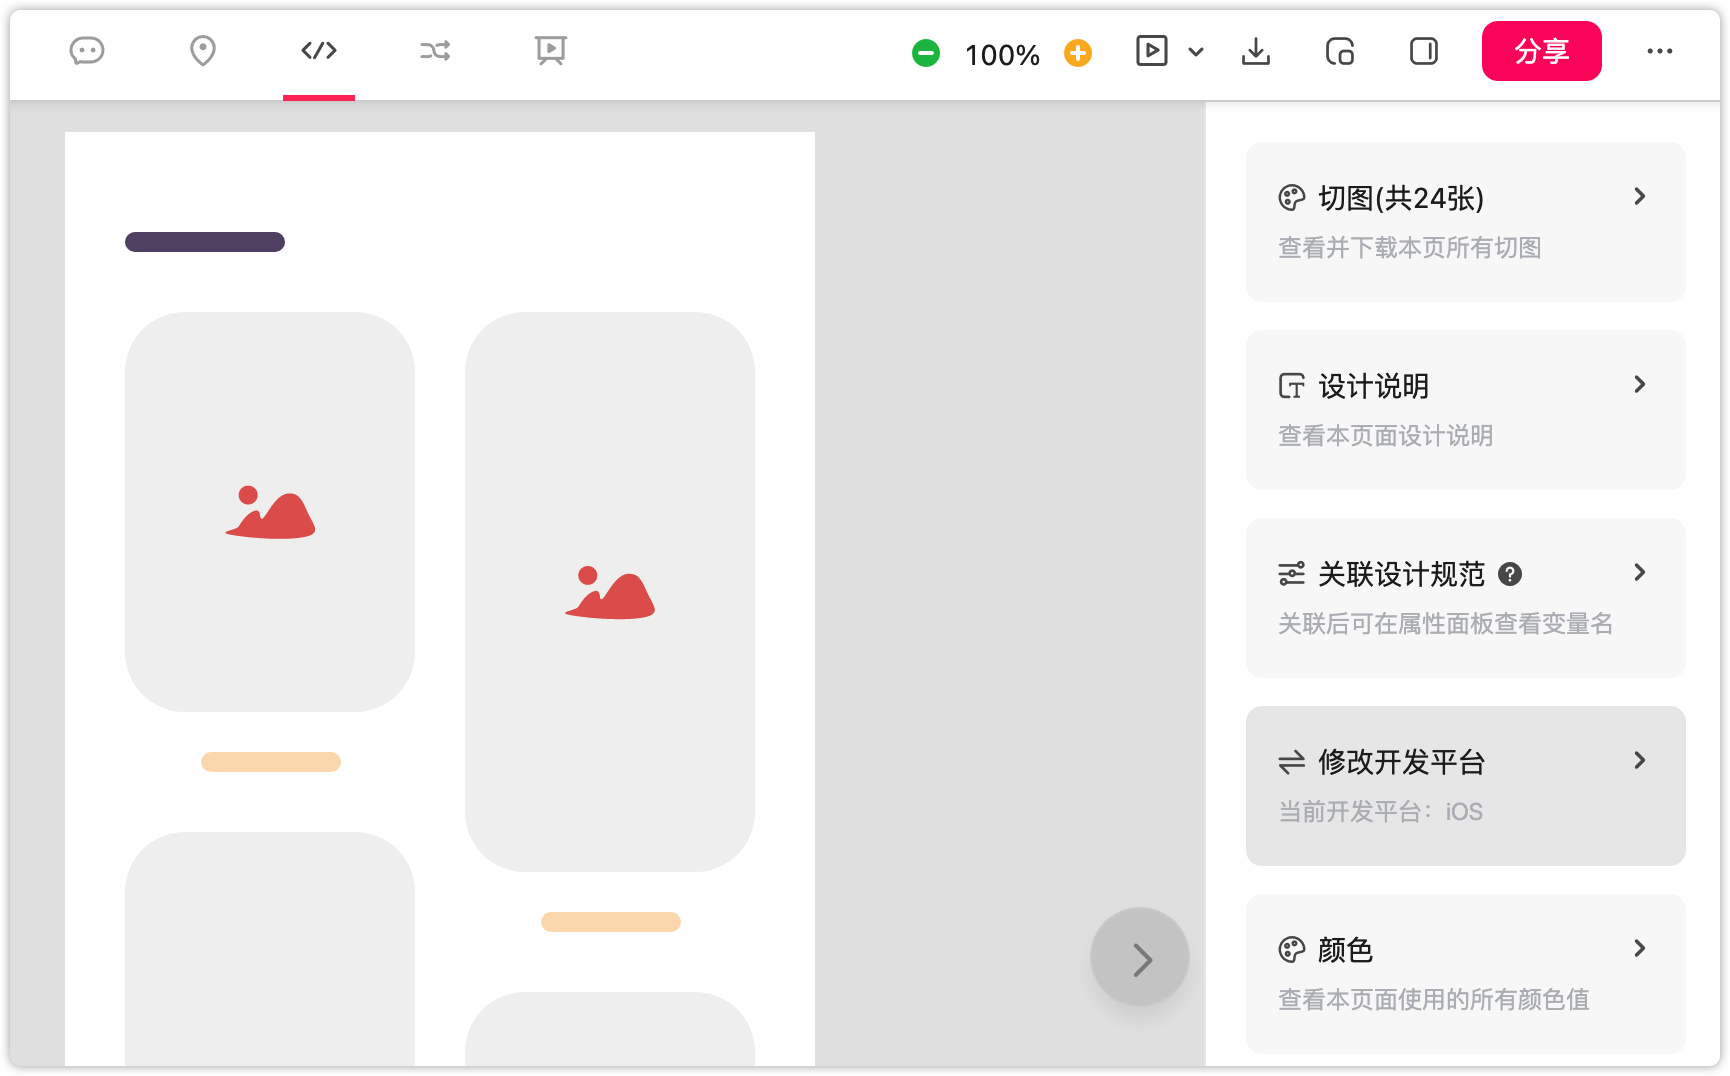Start preview with the play icon
Screen dimensions: 1730x1076
click(1152, 51)
